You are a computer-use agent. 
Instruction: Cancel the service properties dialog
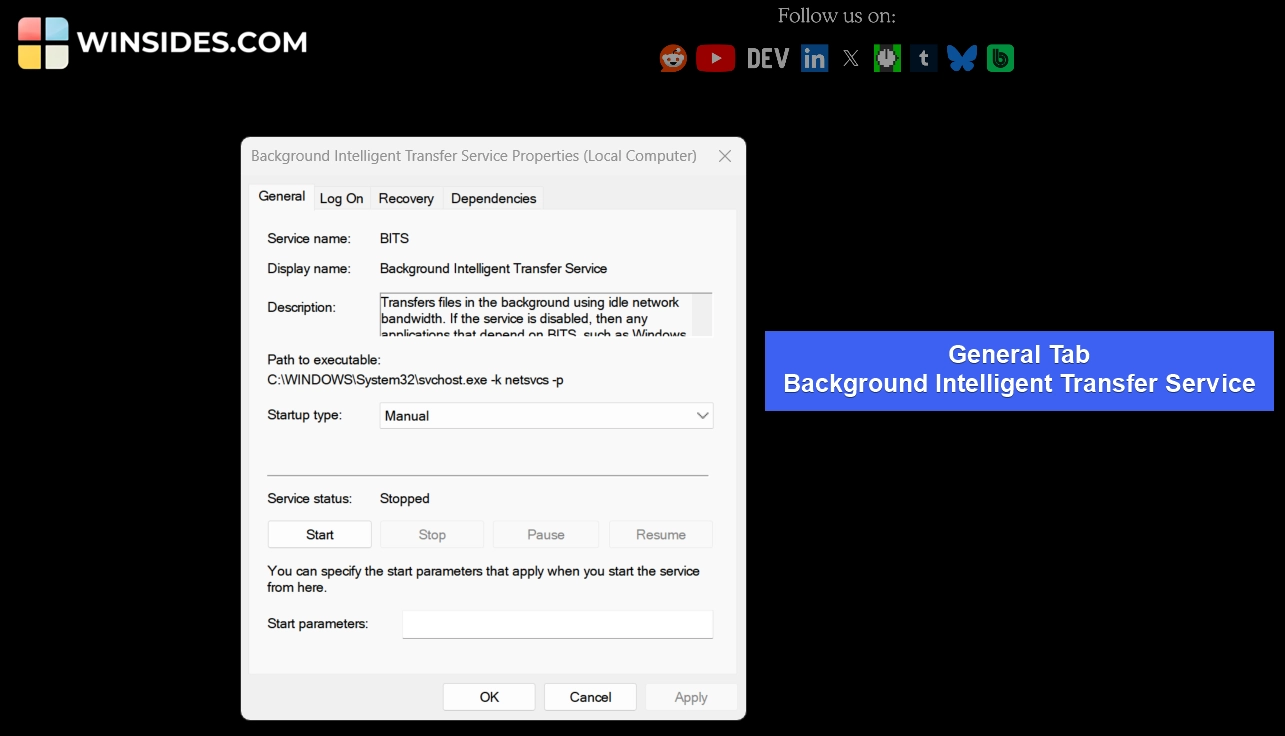pos(590,697)
